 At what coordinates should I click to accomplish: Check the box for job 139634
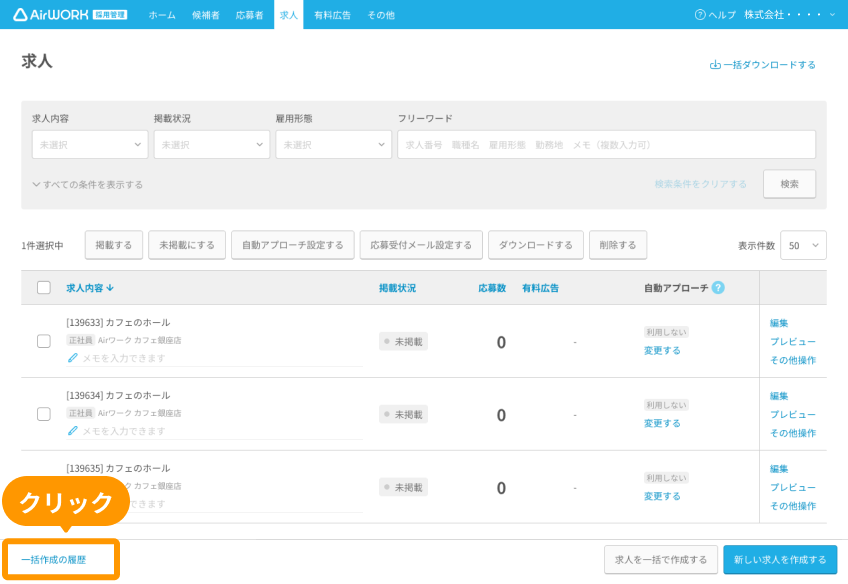coord(44,414)
